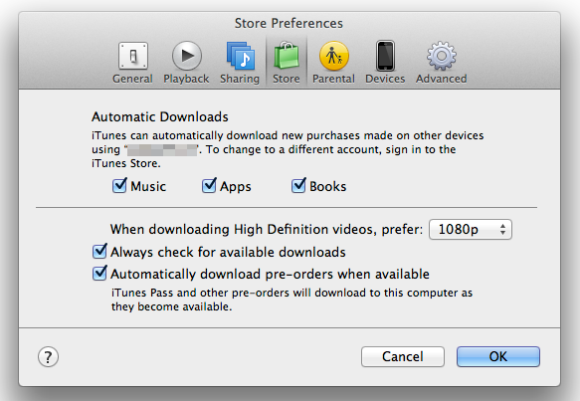Confirm settings with the OK button
580x401 pixels.
498,357
